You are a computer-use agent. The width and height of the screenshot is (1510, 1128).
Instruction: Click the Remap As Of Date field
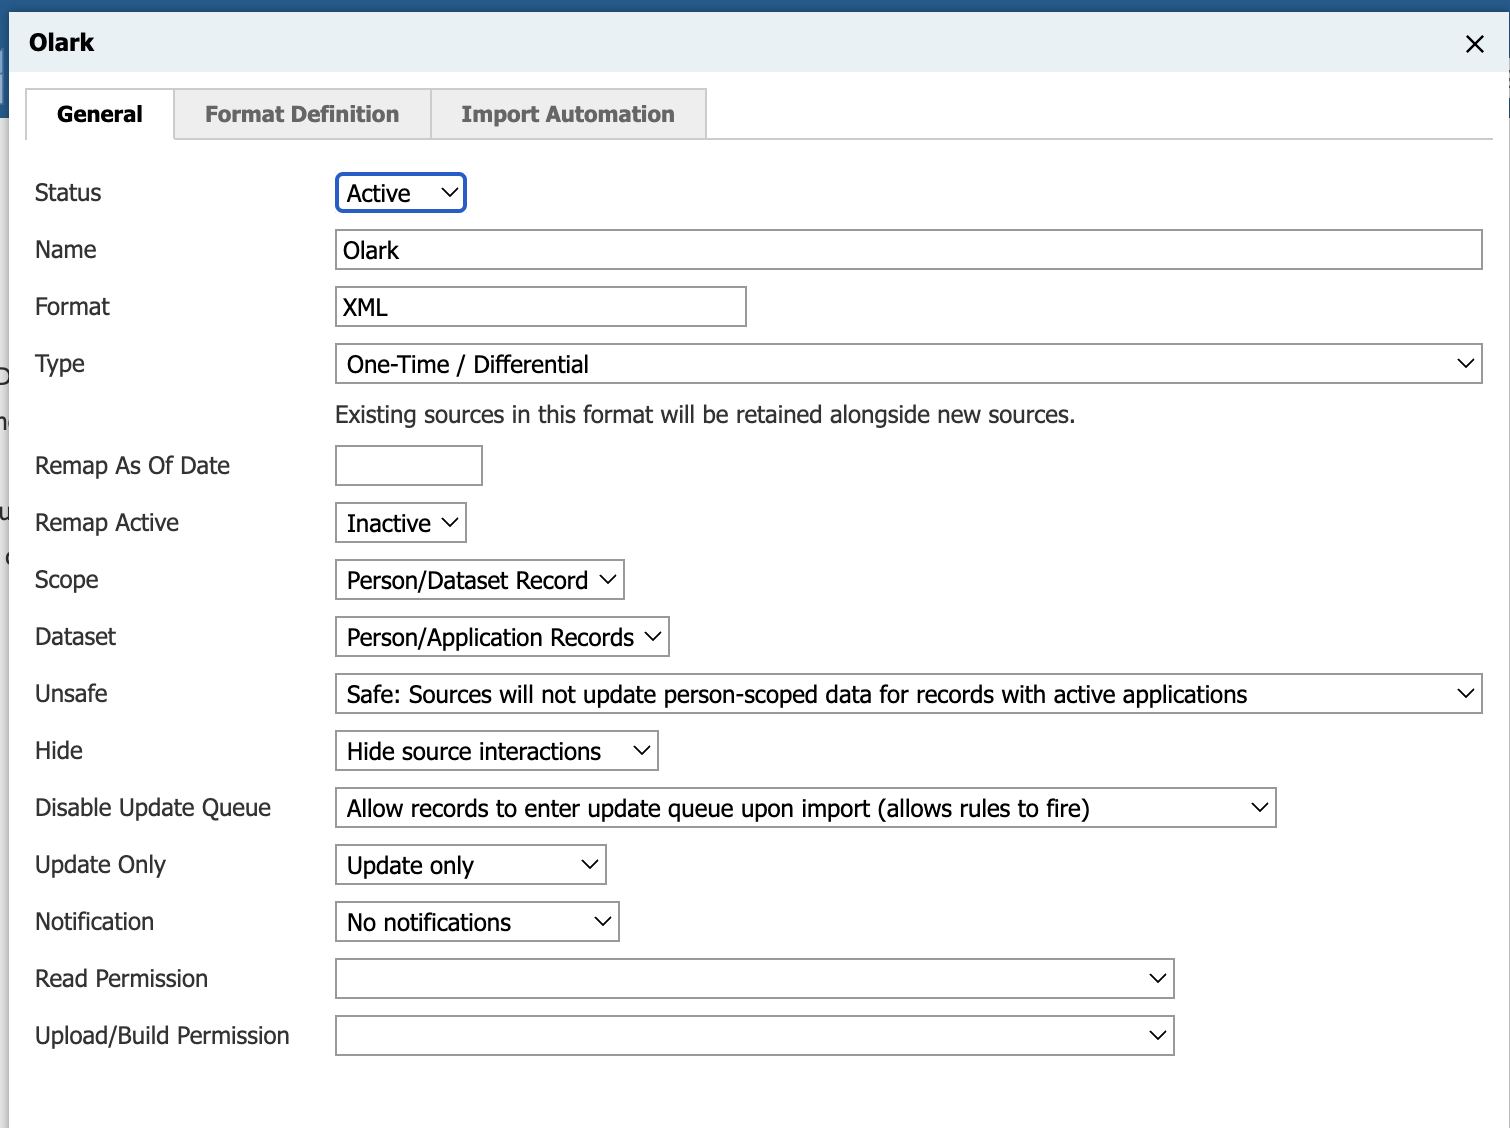click(x=408, y=465)
